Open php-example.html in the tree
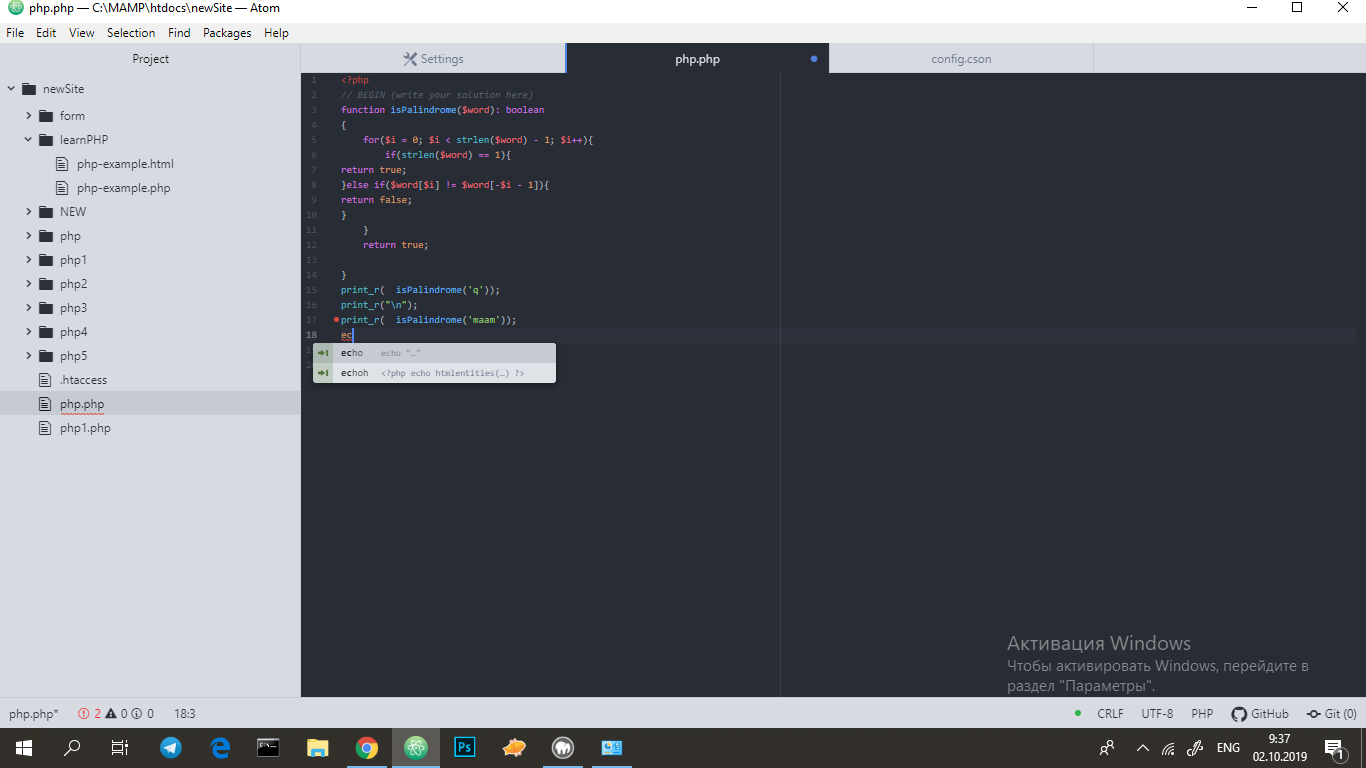 tap(125, 164)
